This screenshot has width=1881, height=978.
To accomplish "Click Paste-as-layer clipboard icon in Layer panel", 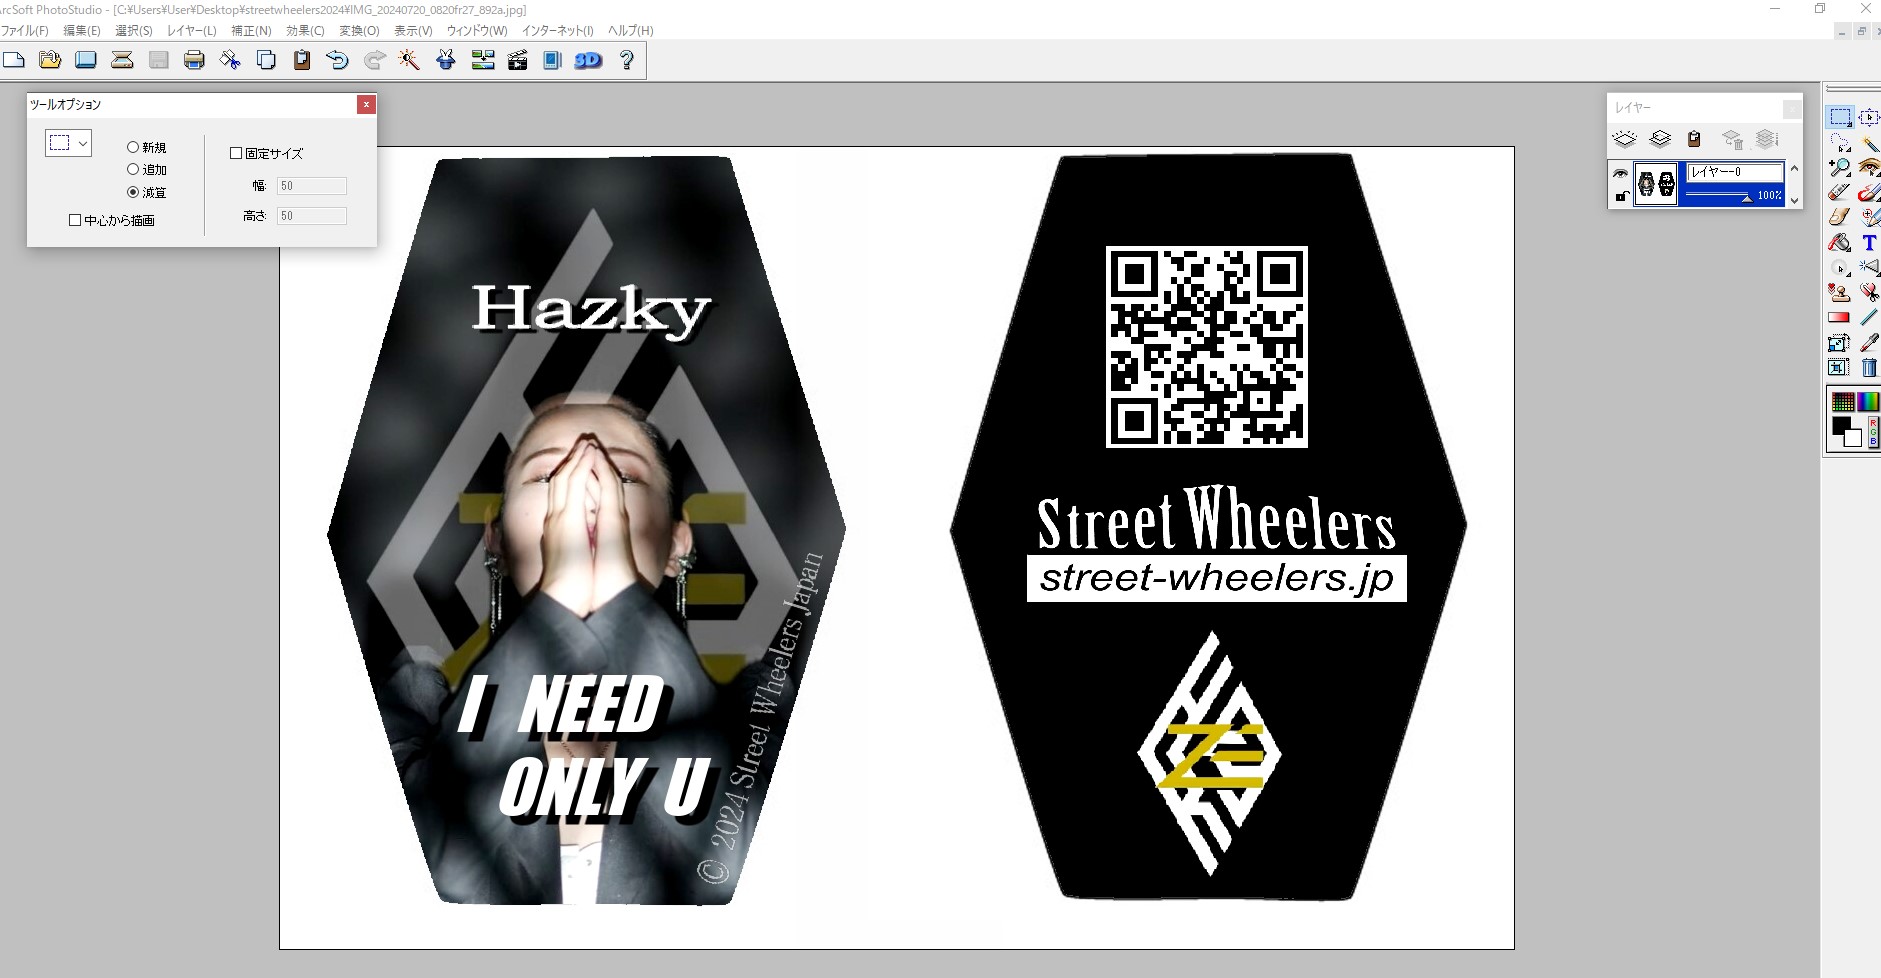I will click(x=1694, y=139).
